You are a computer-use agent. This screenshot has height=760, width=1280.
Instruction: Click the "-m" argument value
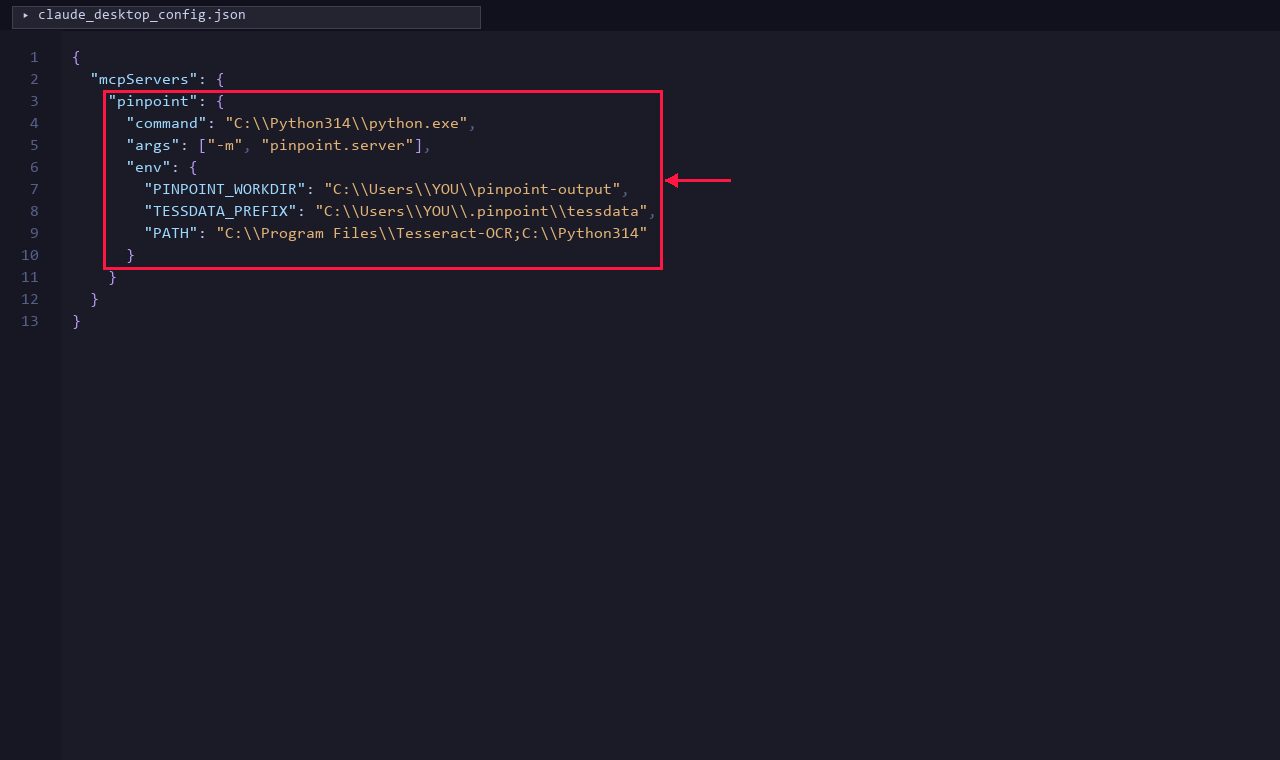coord(227,145)
